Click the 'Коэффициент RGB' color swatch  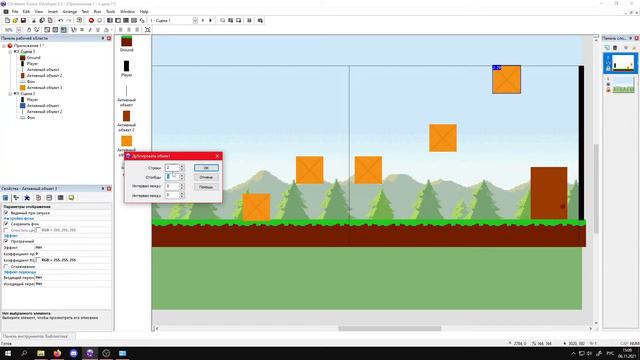point(38,260)
